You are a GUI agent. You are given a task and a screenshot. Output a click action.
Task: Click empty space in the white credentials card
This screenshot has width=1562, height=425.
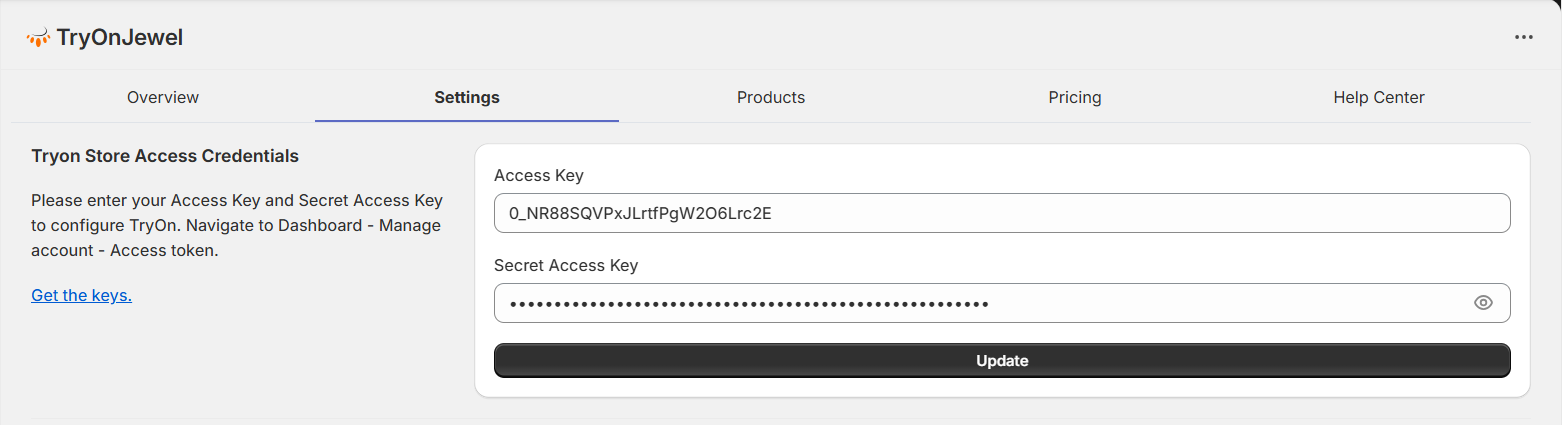(1000, 387)
